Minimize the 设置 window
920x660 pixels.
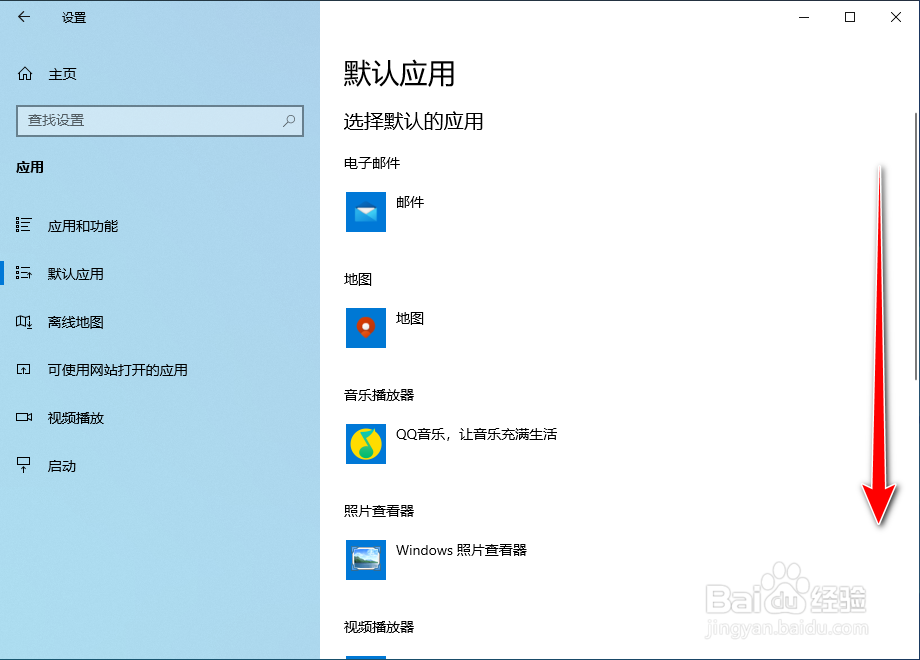click(804, 17)
